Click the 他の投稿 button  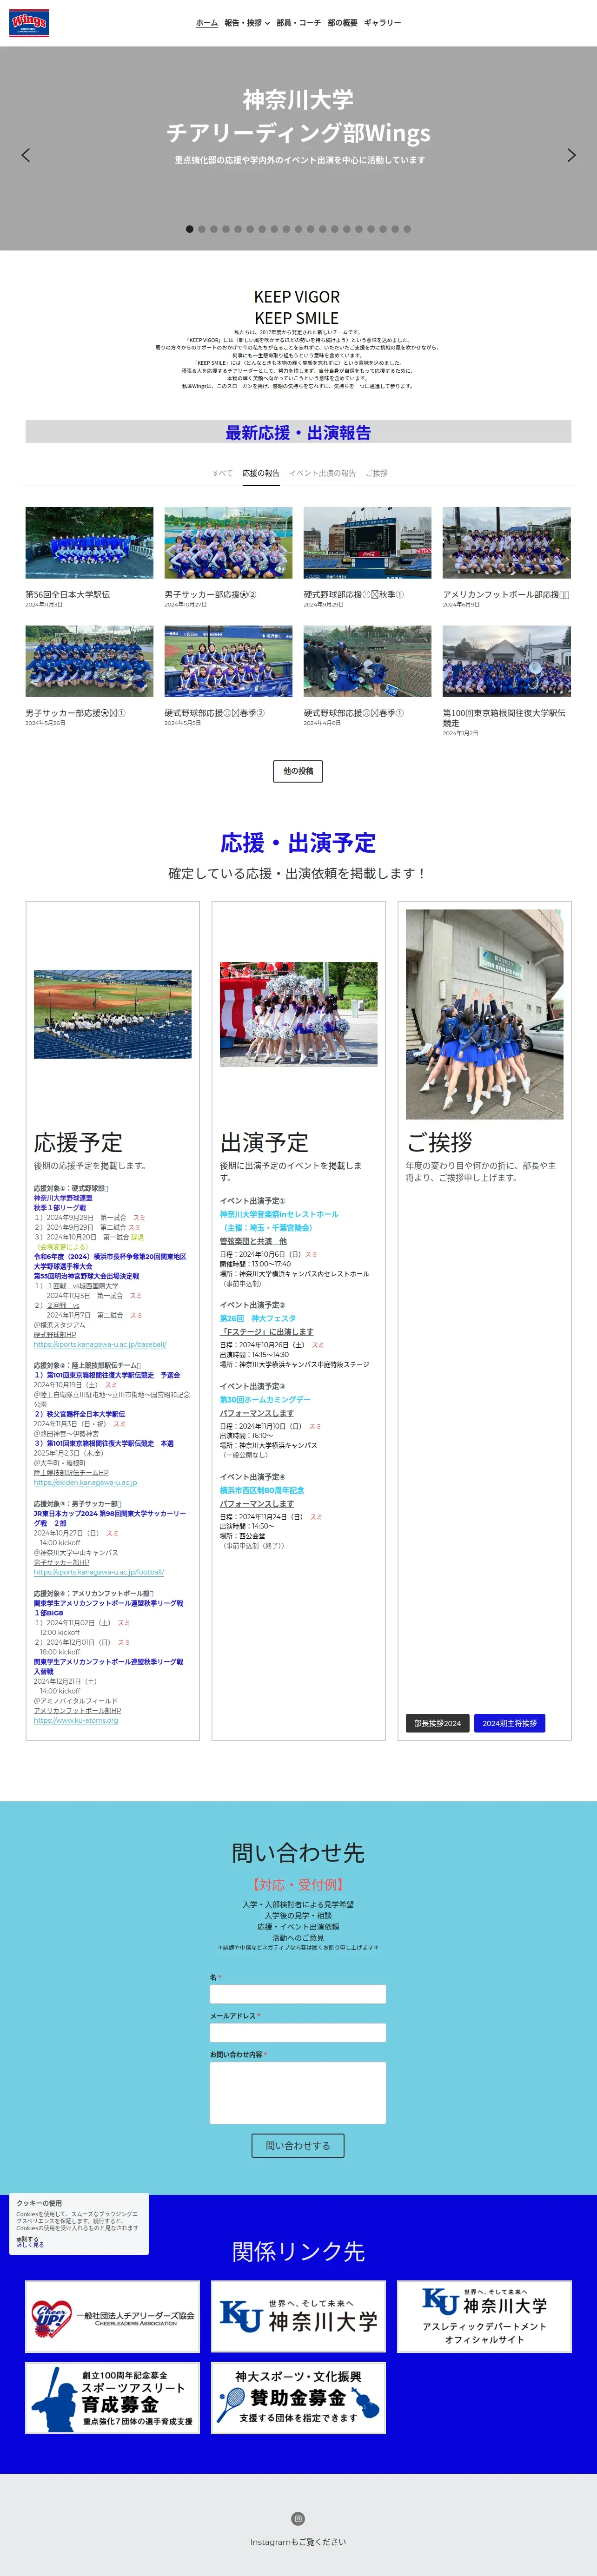coord(298,771)
